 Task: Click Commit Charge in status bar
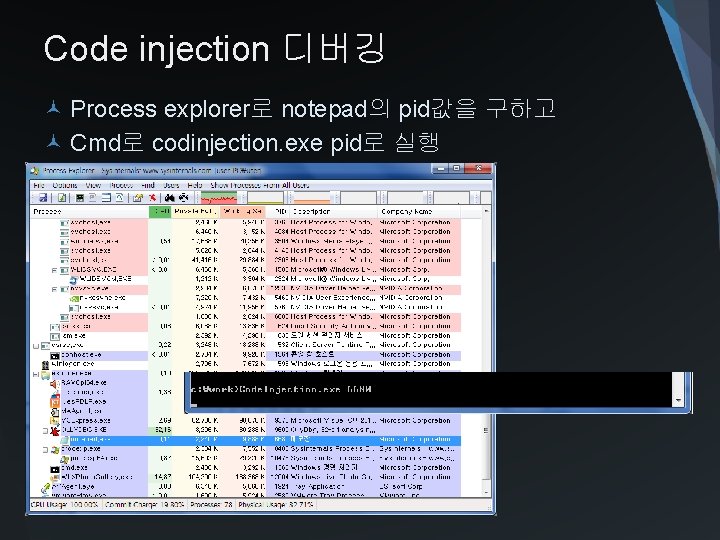click(144, 504)
